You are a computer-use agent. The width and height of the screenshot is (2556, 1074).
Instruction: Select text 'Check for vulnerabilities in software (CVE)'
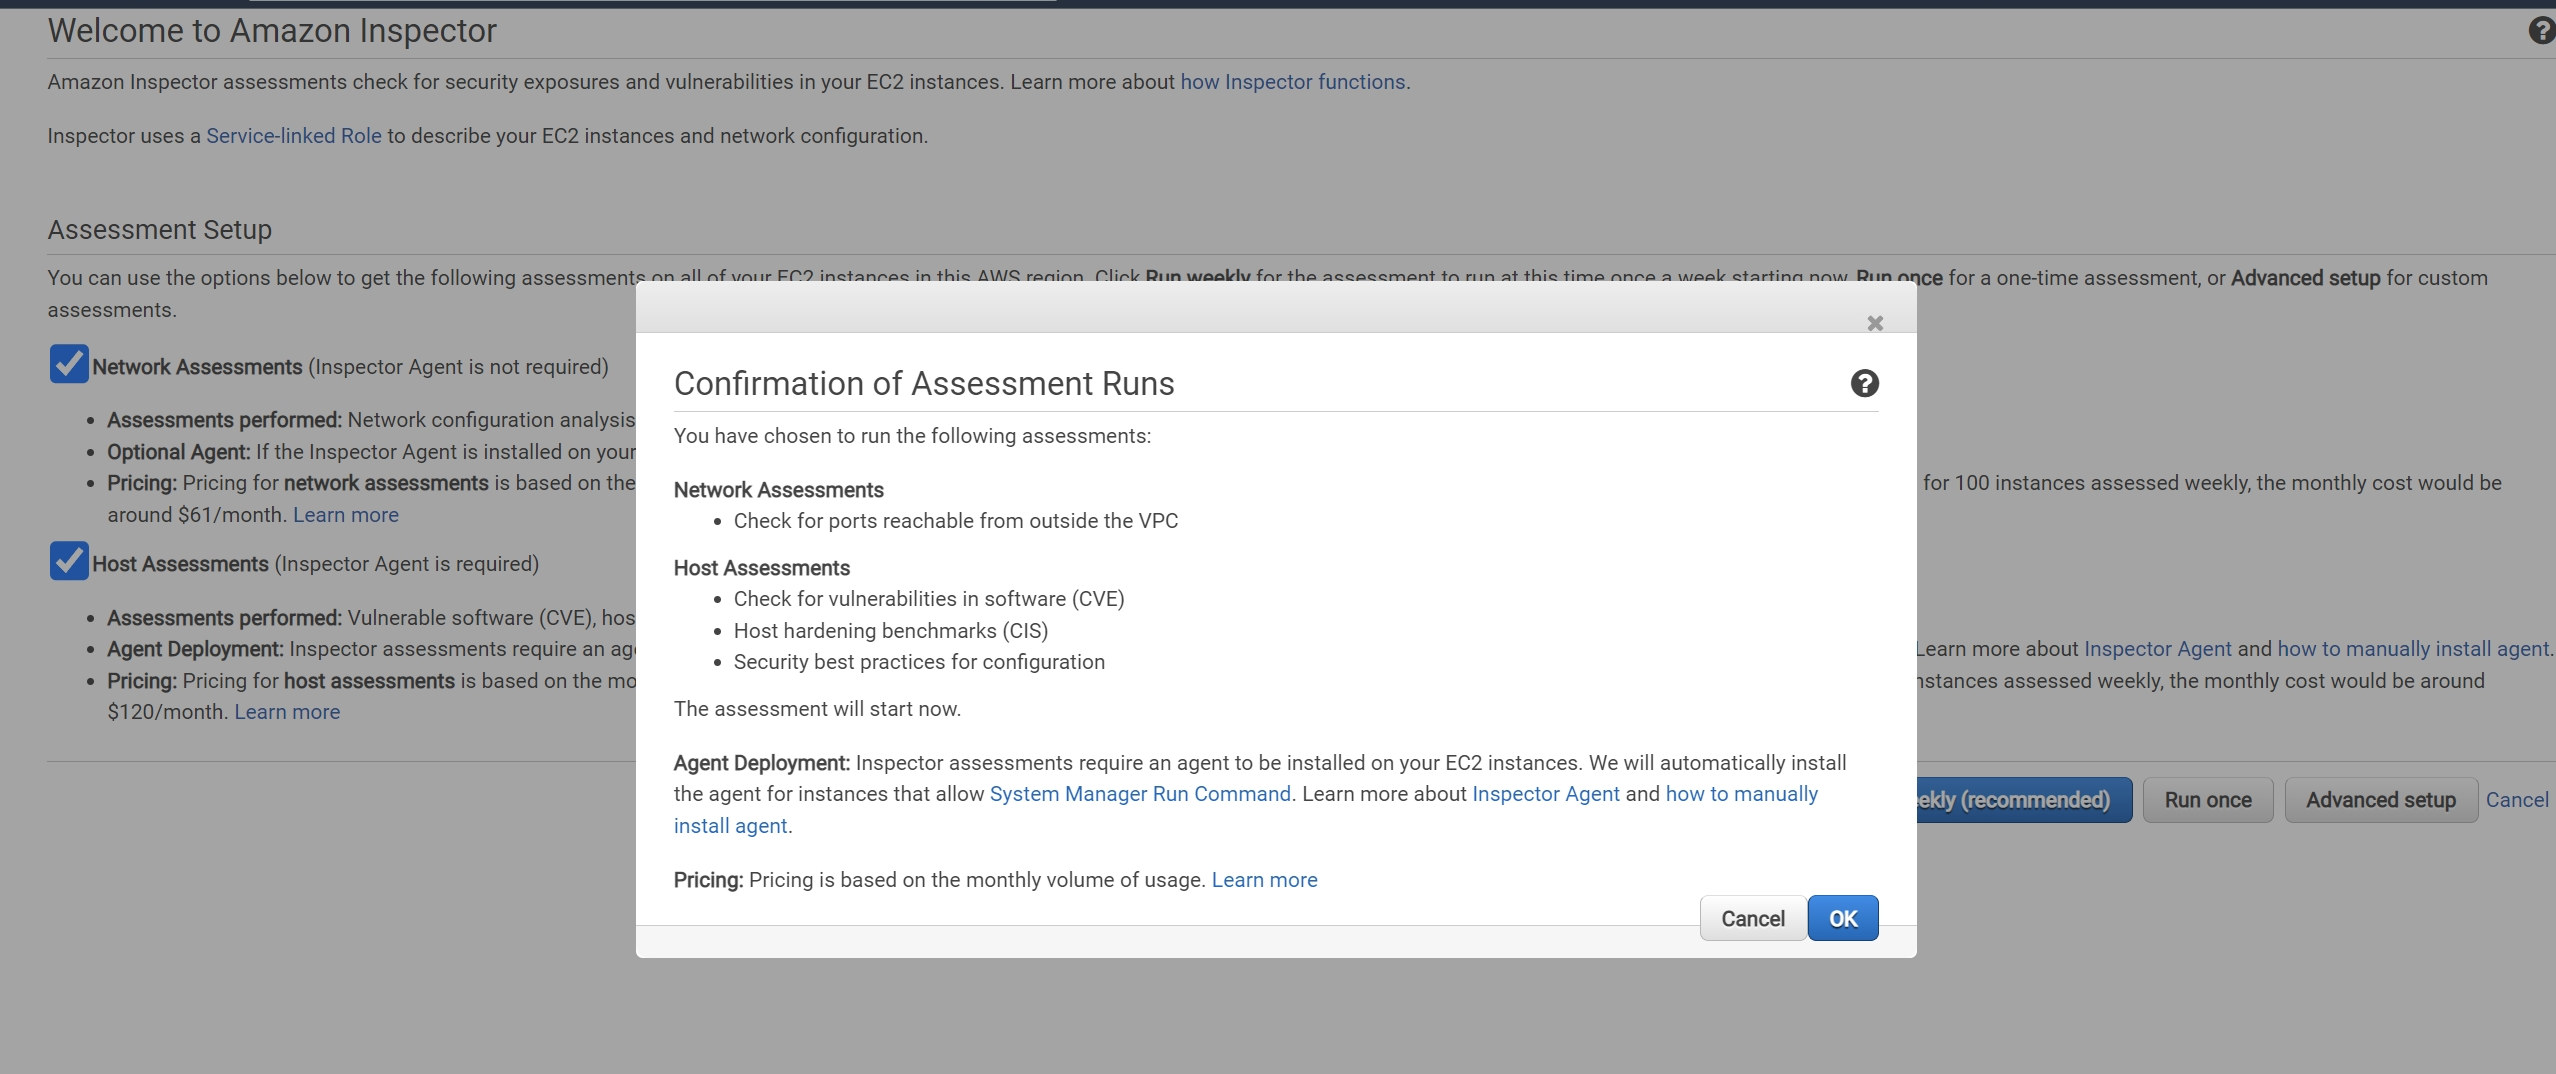pyautogui.click(x=929, y=599)
